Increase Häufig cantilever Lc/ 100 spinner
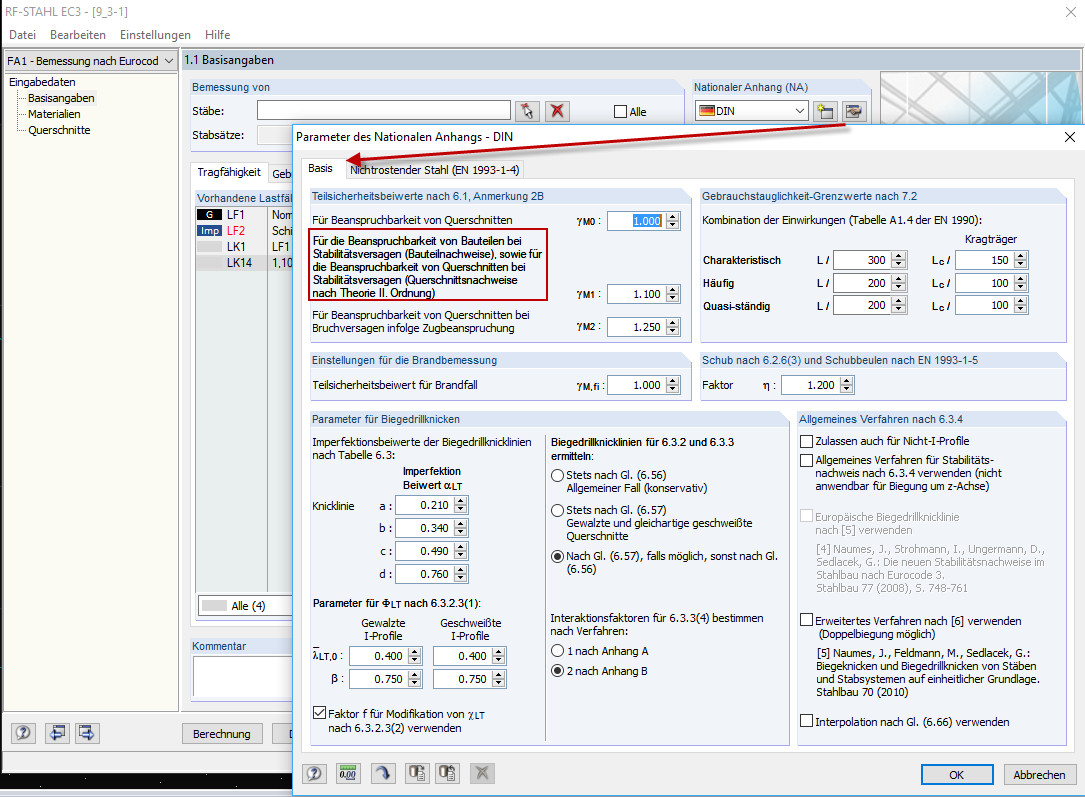The image size is (1085, 797). [1021, 279]
